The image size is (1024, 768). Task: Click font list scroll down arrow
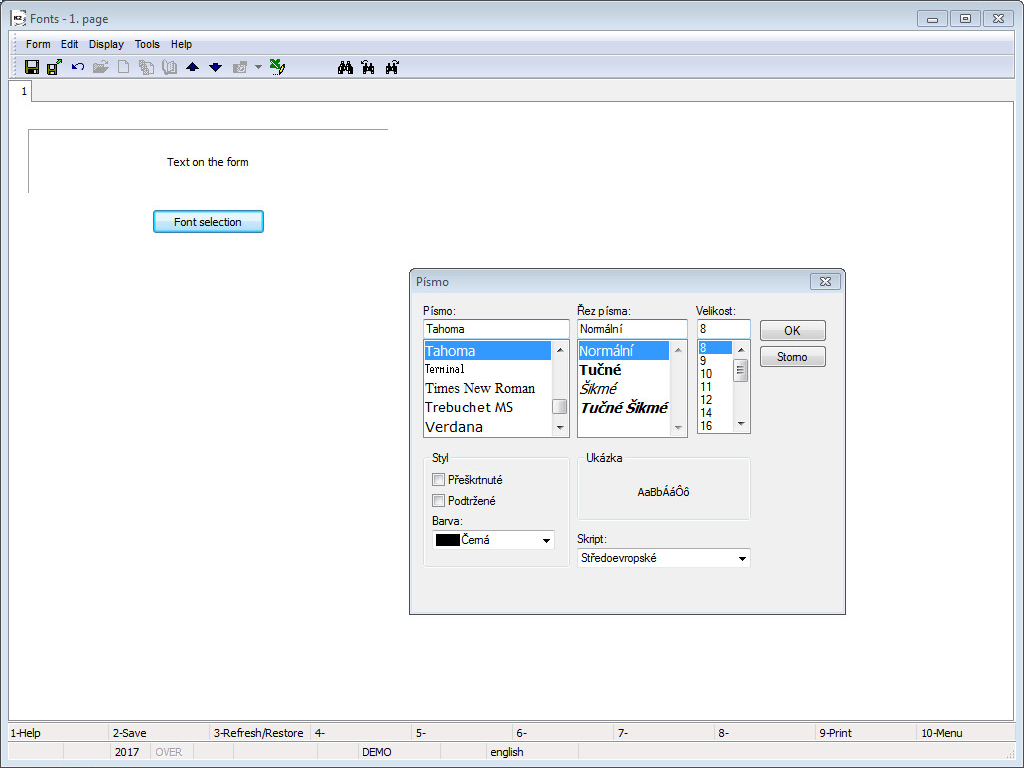coord(560,428)
